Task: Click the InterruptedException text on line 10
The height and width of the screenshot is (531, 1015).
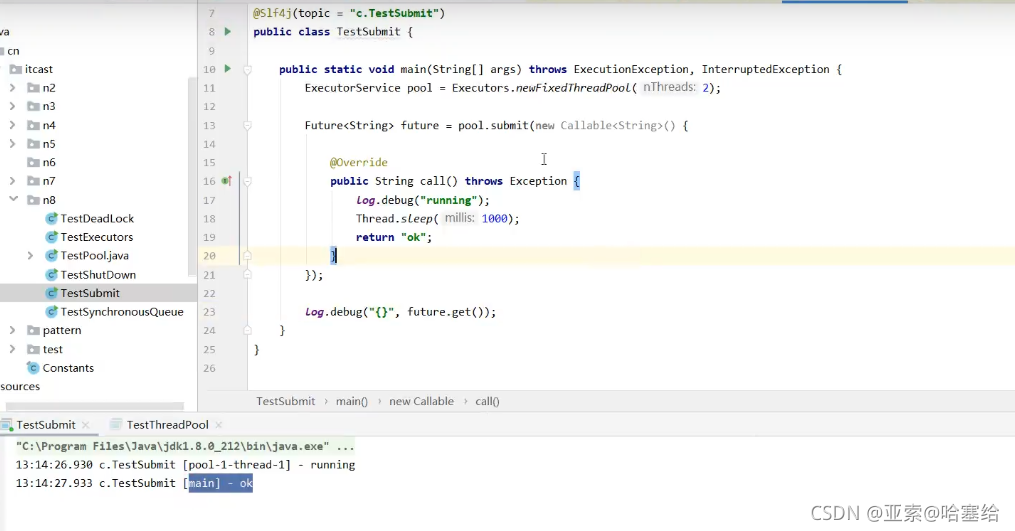Action: [x=765, y=69]
